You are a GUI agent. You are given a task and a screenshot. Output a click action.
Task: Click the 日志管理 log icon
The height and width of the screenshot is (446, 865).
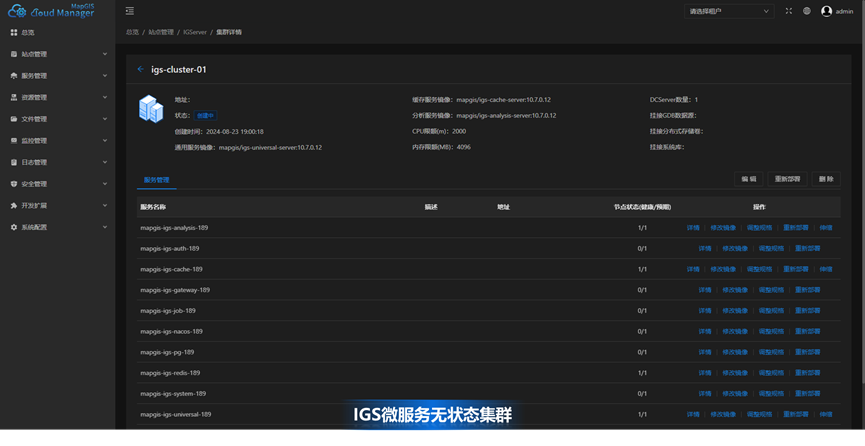14,162
